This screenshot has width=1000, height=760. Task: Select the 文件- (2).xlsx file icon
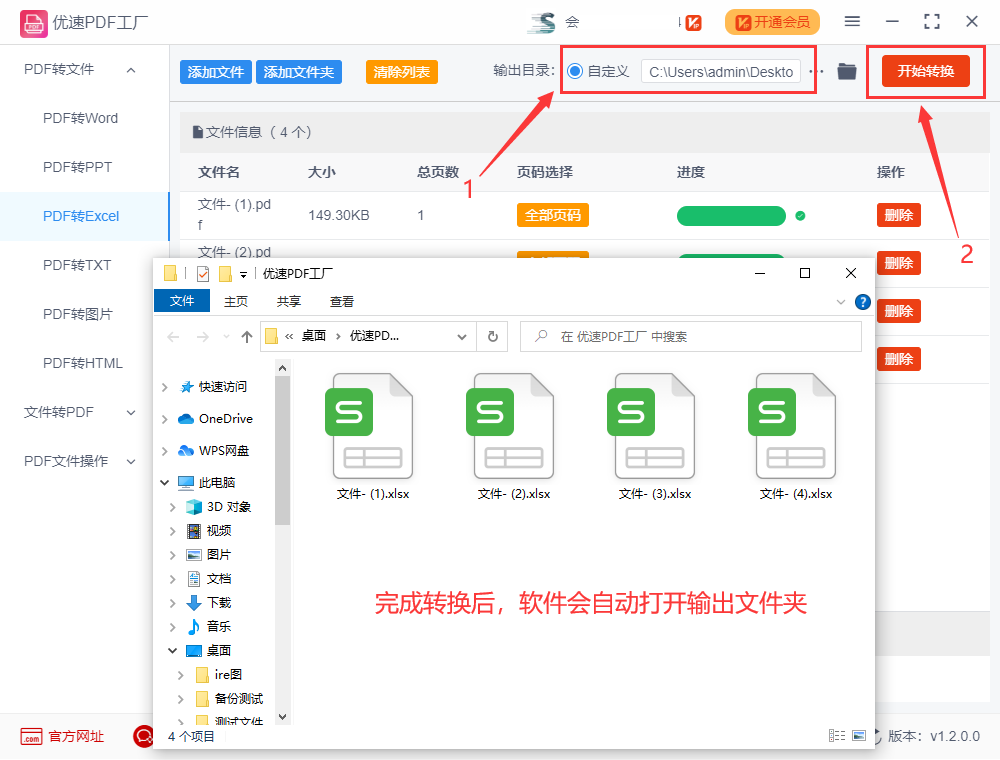click(x=513, y=426)
